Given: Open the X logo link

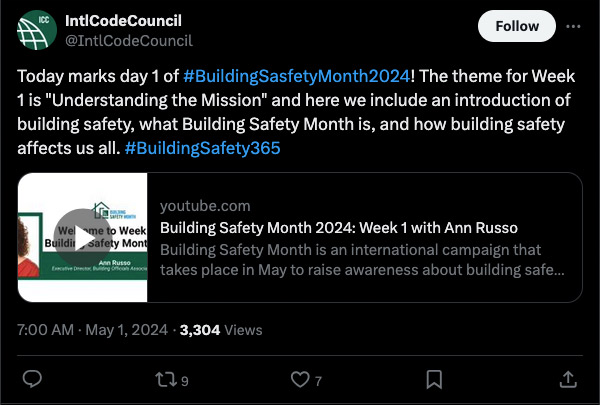Looking at the screenshot, I should tap(572, 27).
